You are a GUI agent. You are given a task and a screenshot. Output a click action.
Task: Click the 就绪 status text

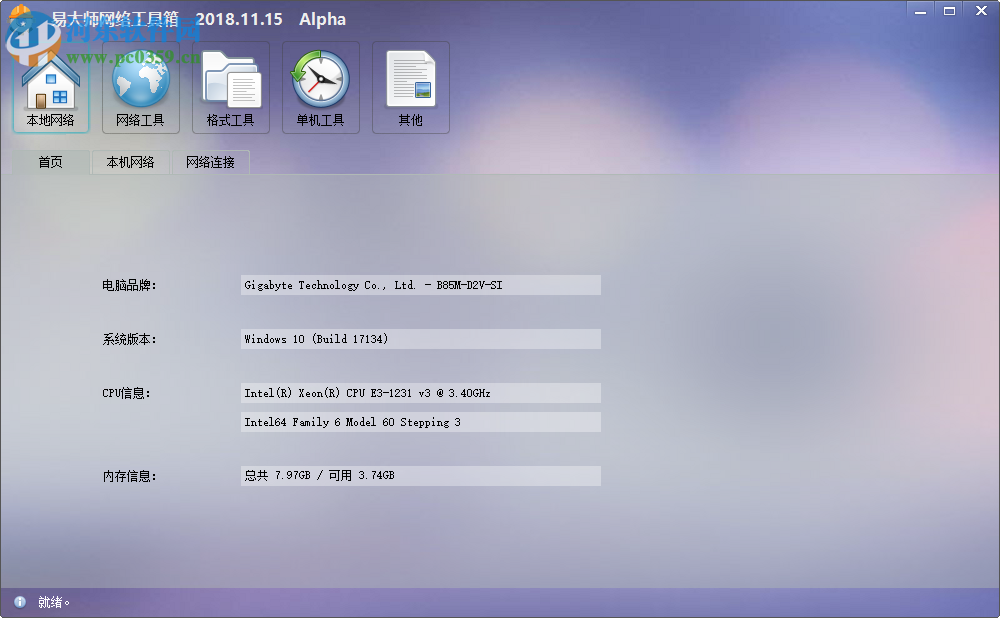54,602
